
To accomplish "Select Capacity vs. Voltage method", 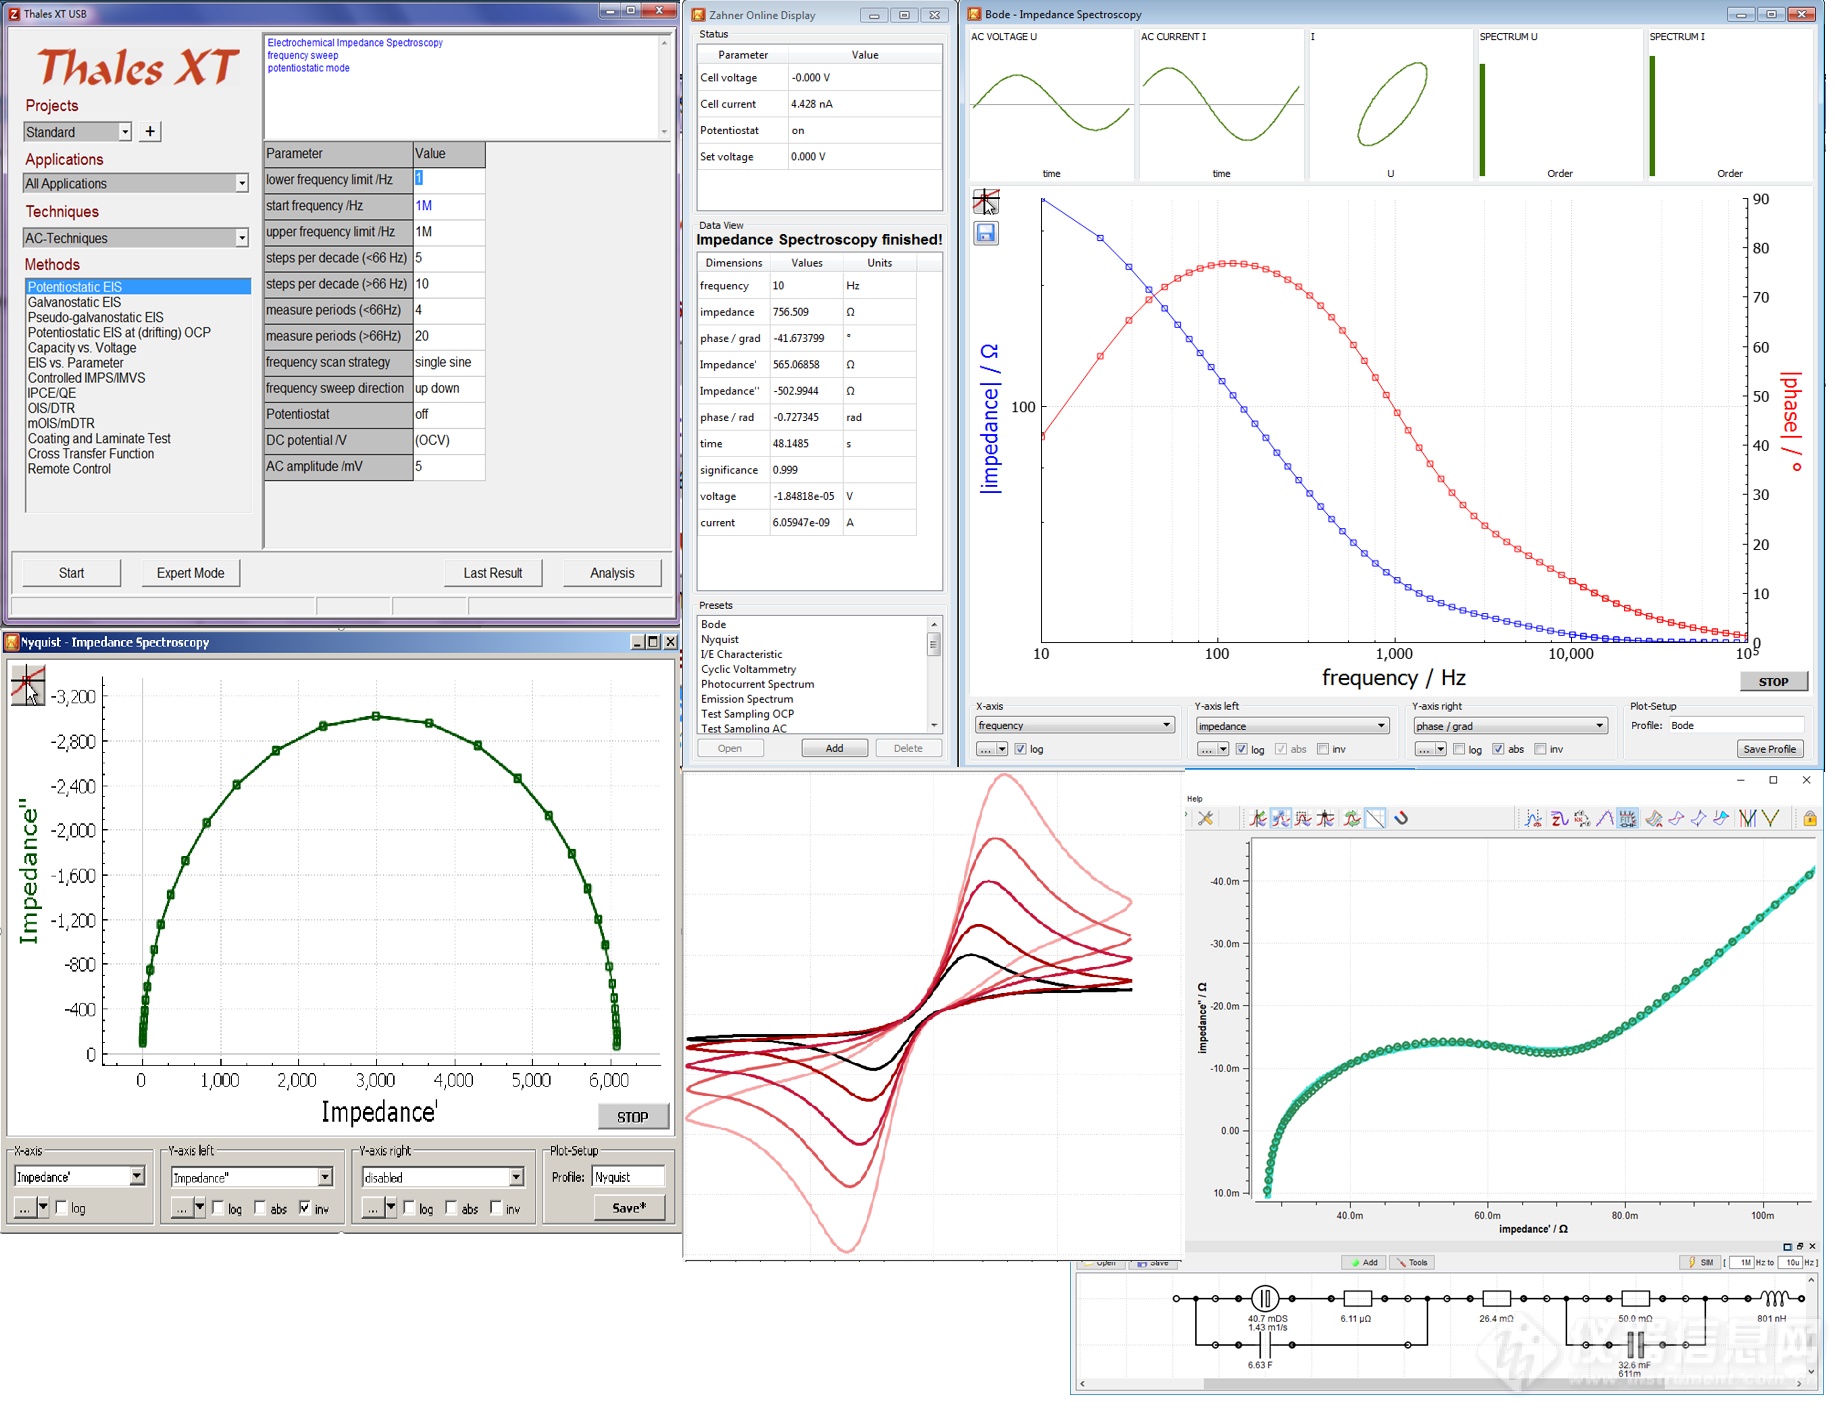I will tap(82, 348).
